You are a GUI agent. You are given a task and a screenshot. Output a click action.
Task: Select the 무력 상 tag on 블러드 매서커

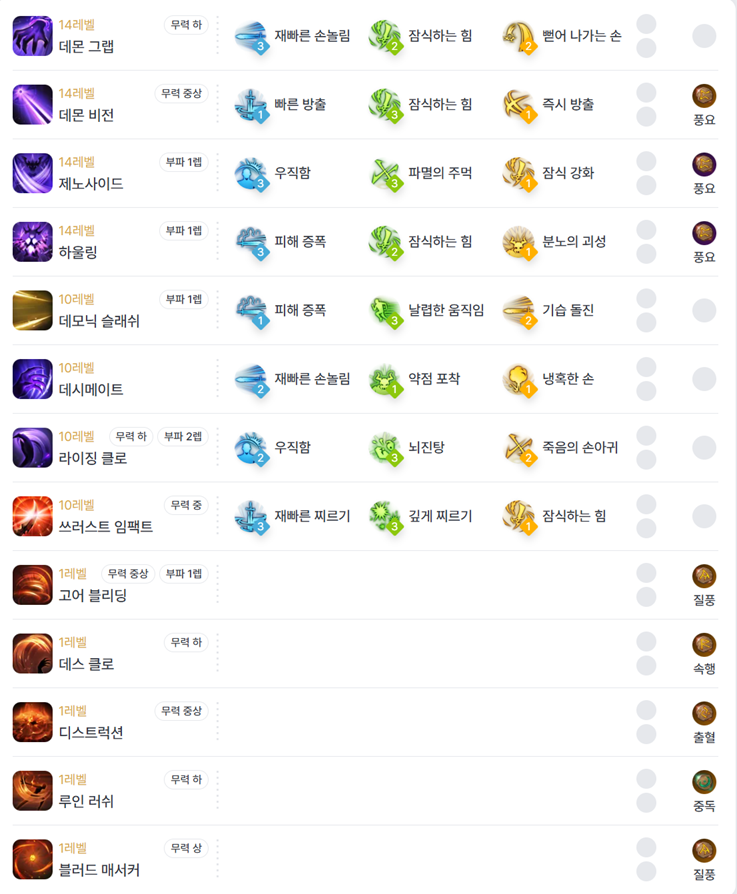point(186,848)
